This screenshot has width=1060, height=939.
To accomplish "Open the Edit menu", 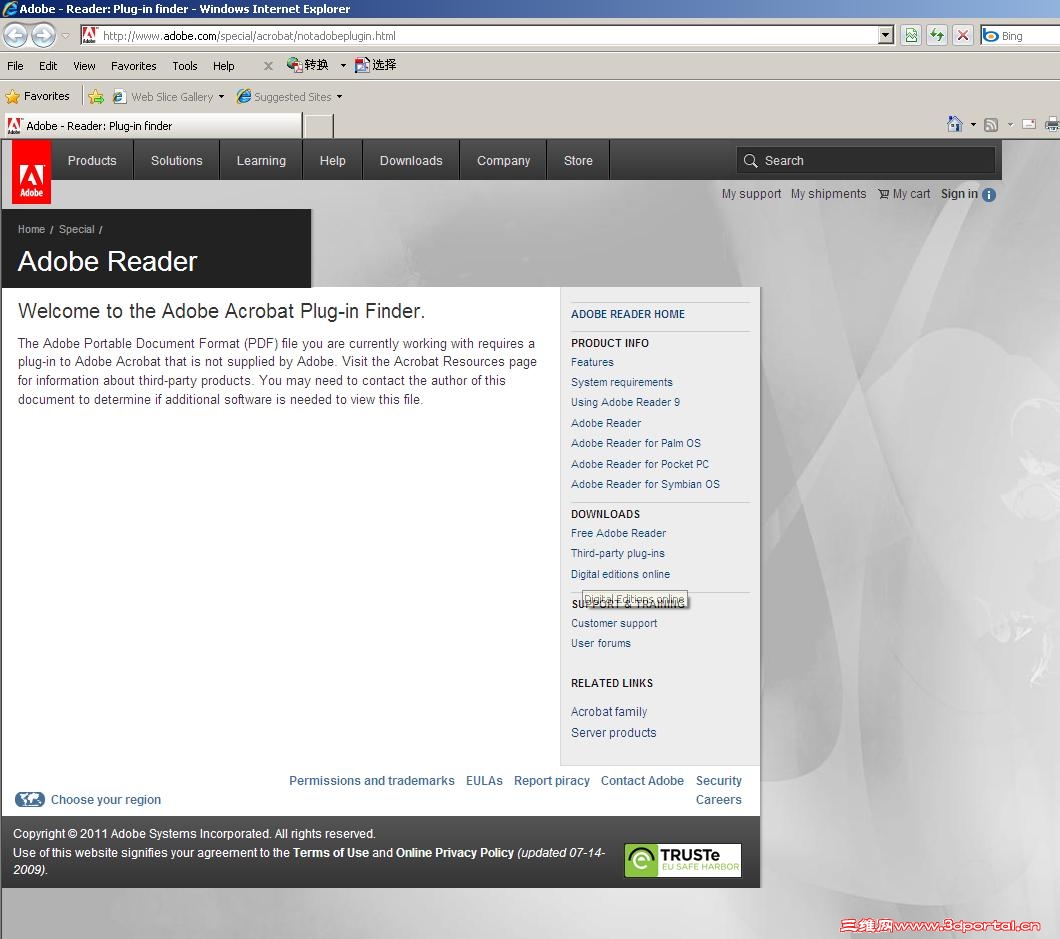I will coord(48,66).
